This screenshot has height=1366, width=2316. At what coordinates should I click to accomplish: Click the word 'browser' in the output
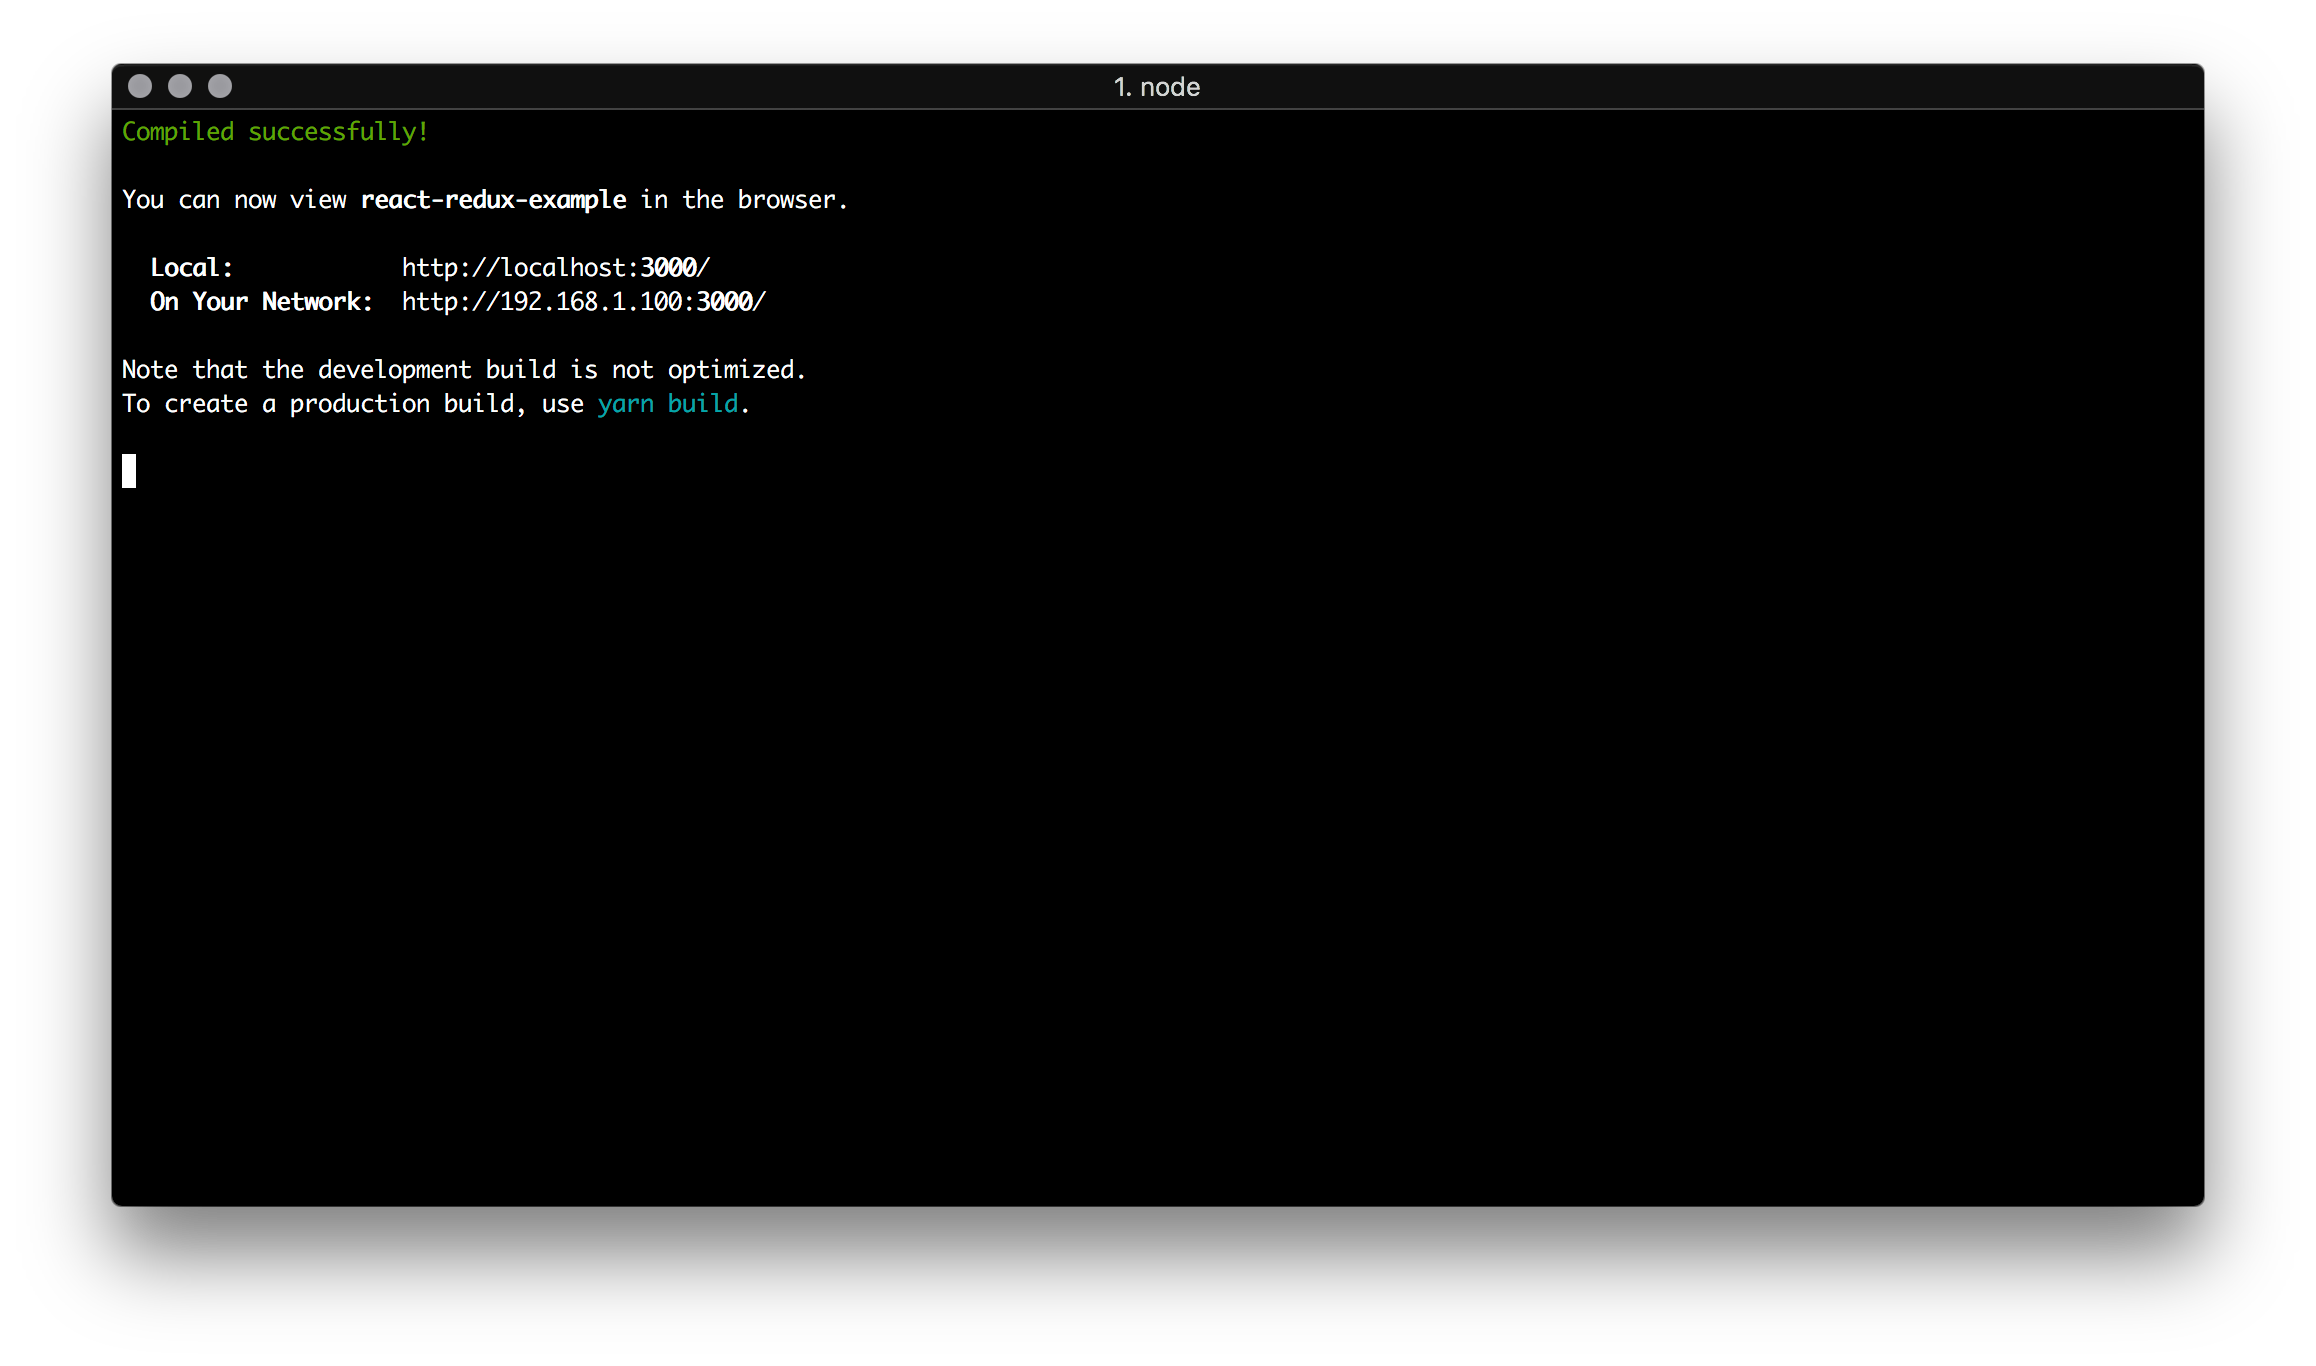pos(786,200)
